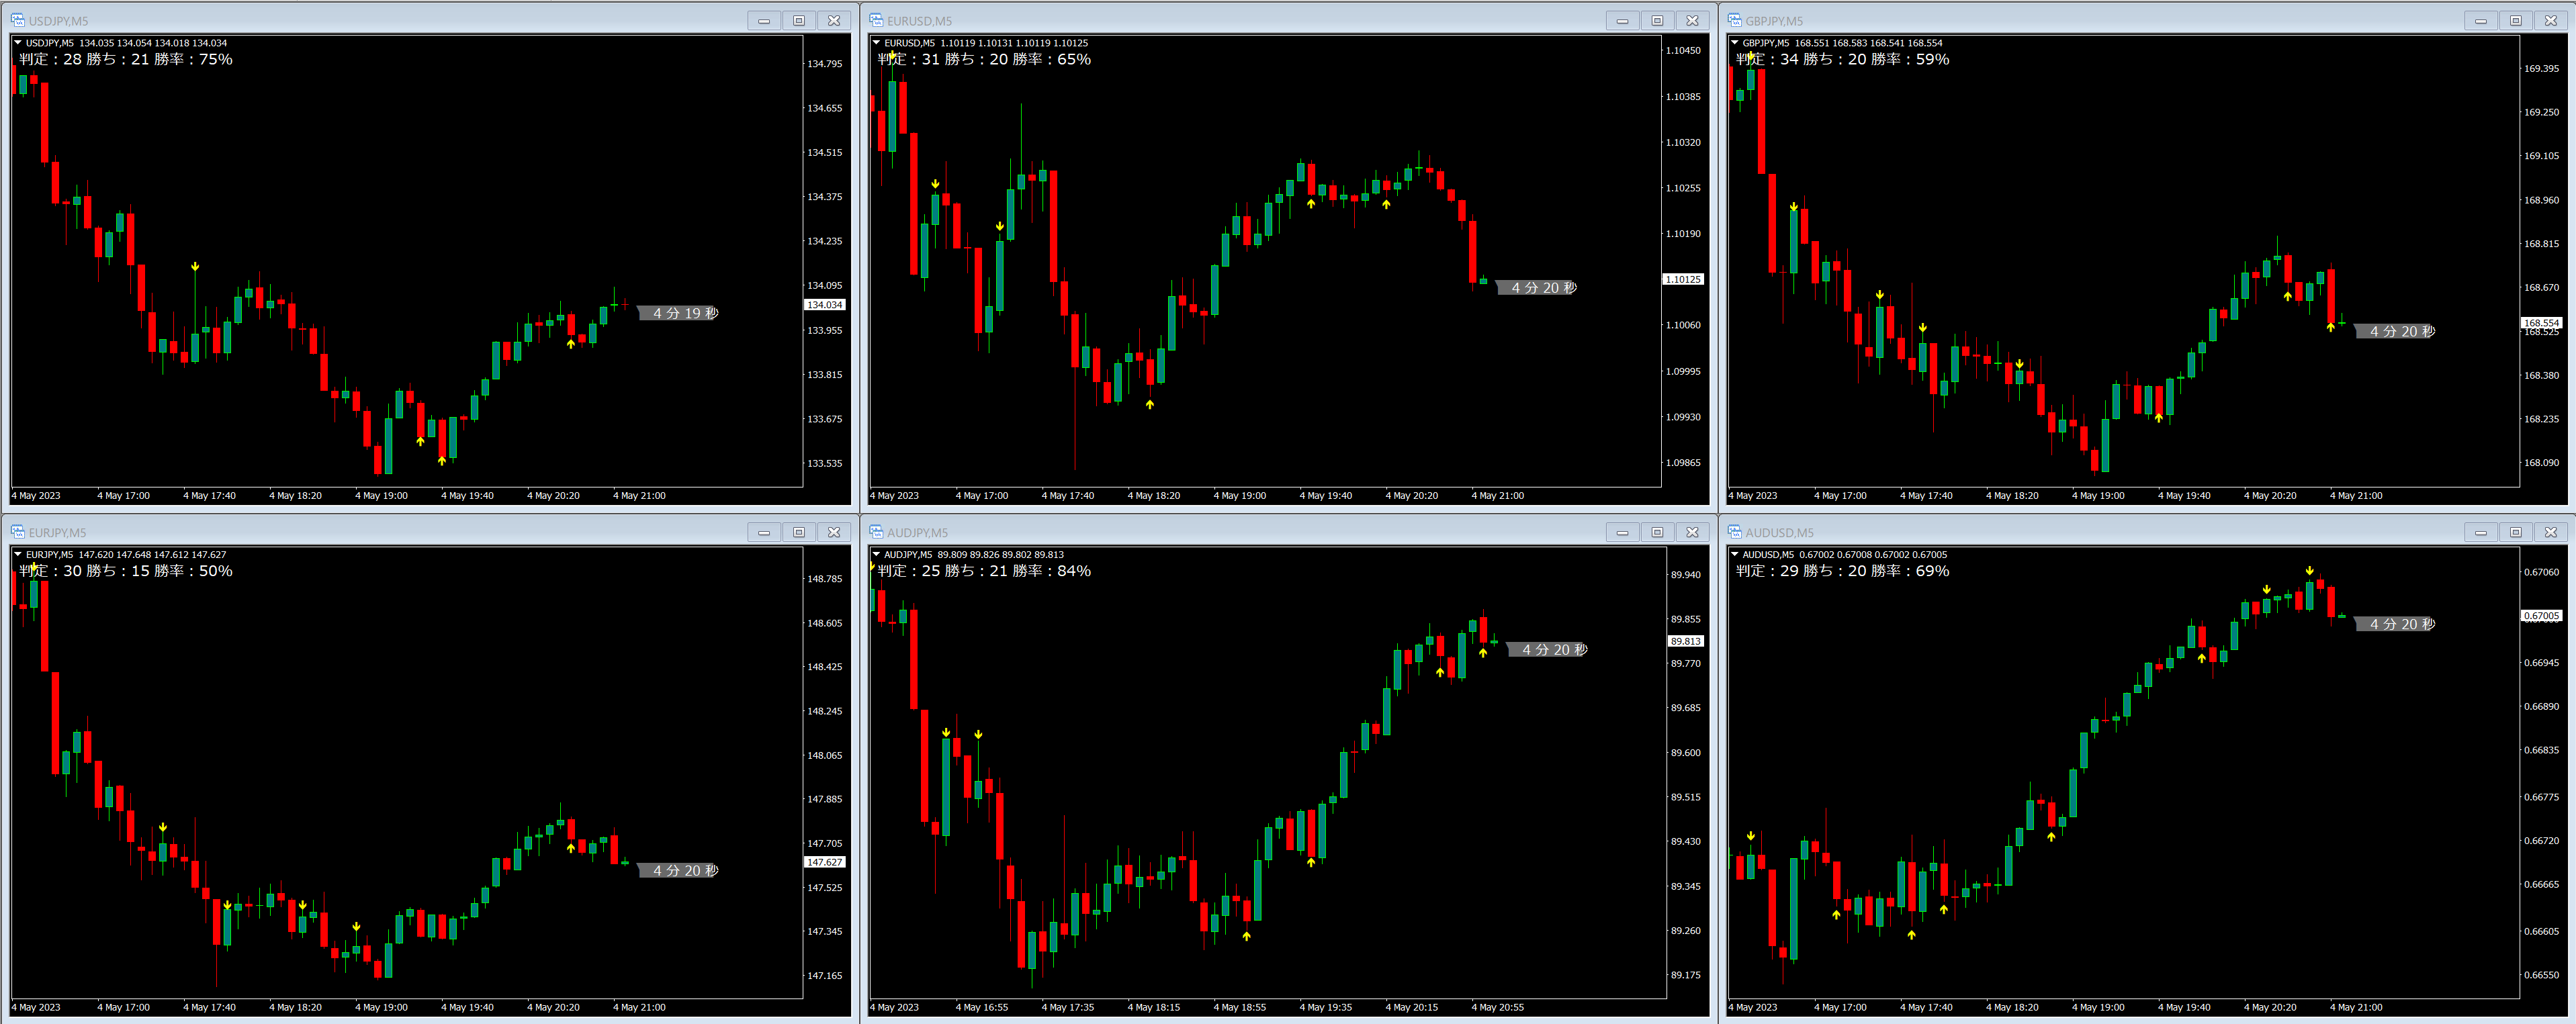The height and width of the screenshot is (1024, 2576).
Task: Expand the triangle menu on GBPJPY chart
Action: [x=1735, y=43]
